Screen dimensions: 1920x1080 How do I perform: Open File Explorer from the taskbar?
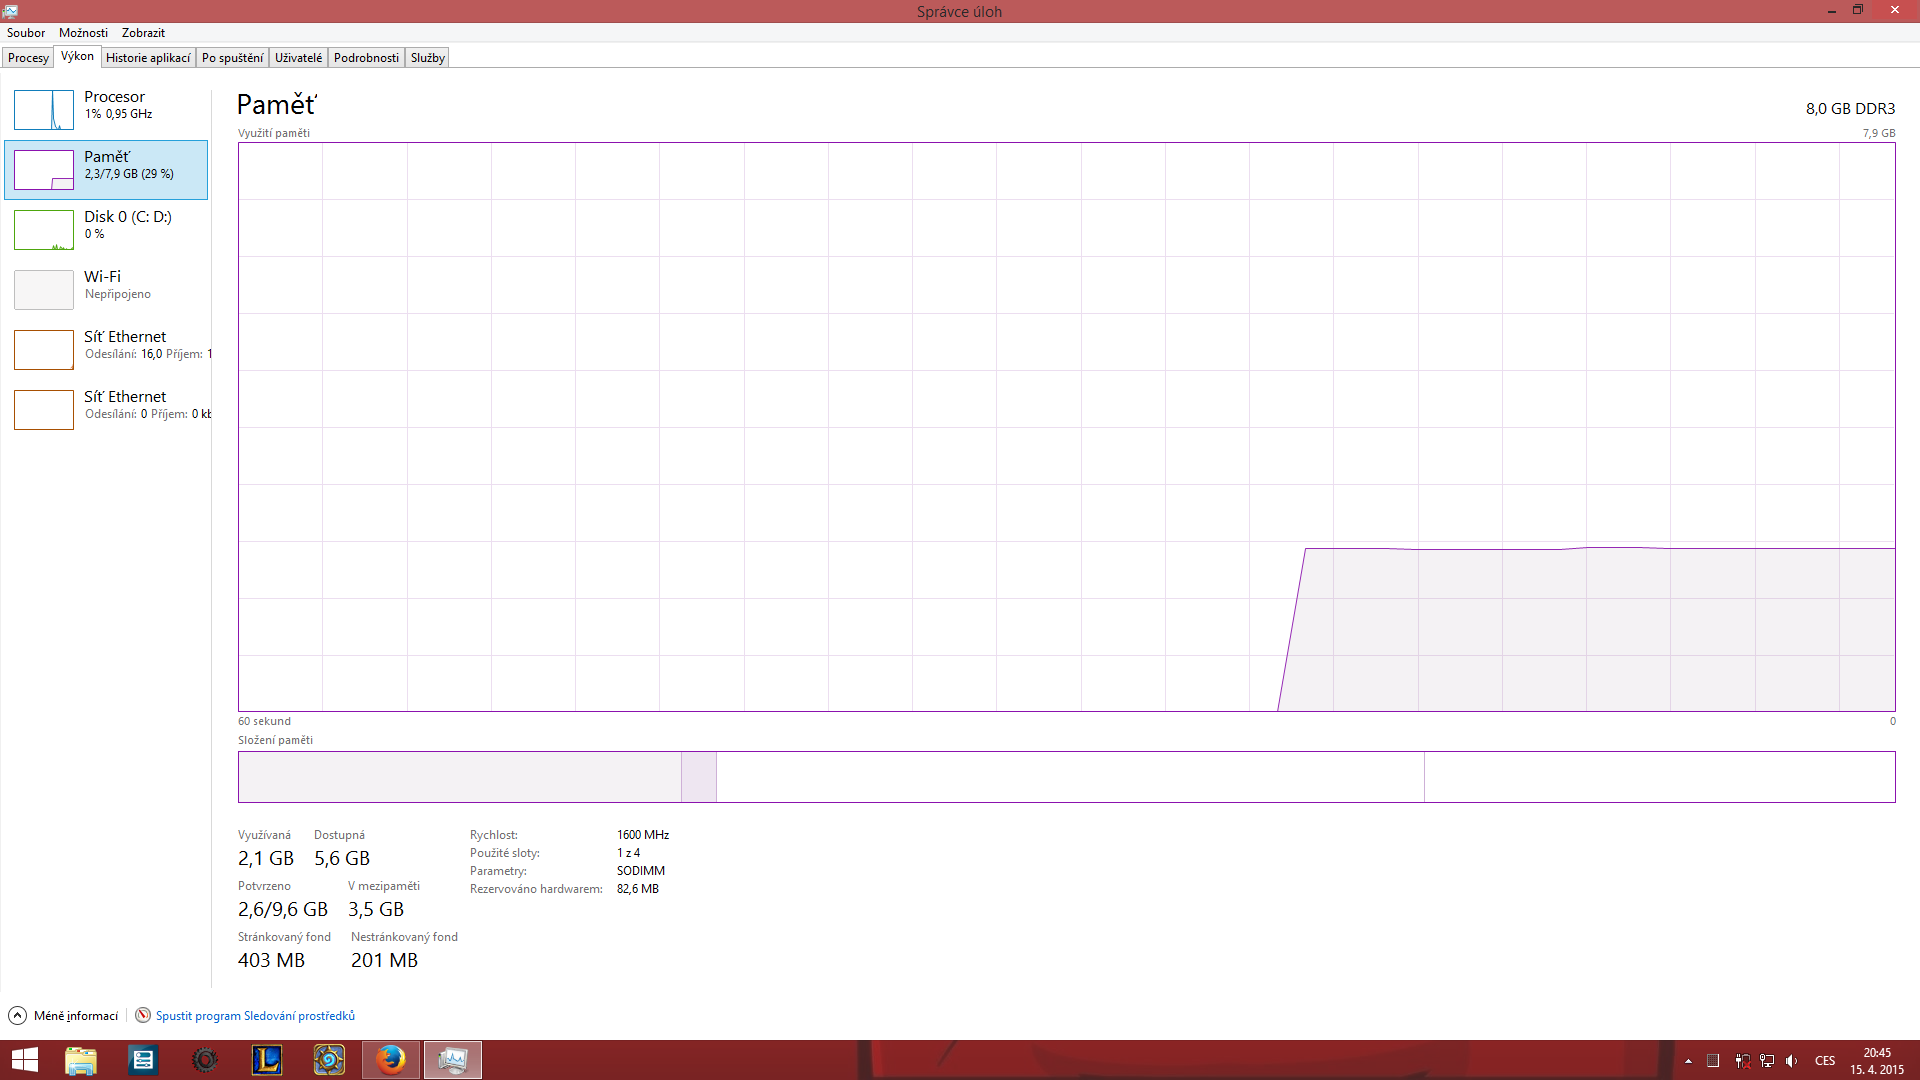tap(81, 1059)
